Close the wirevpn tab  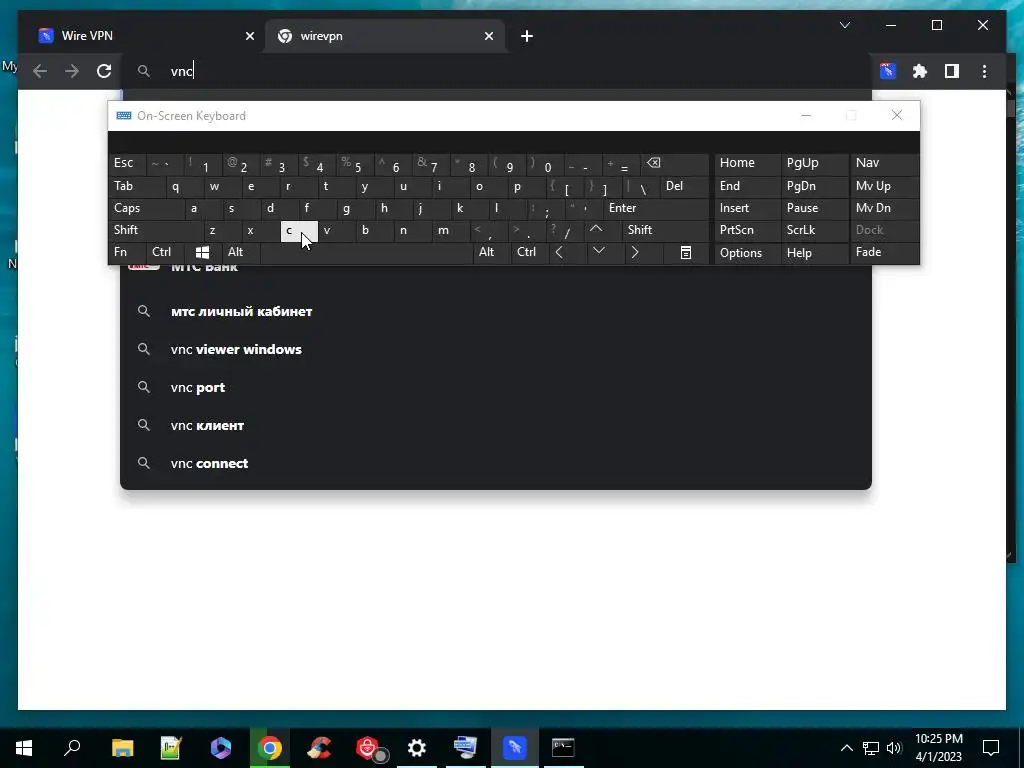click(488, 37)
